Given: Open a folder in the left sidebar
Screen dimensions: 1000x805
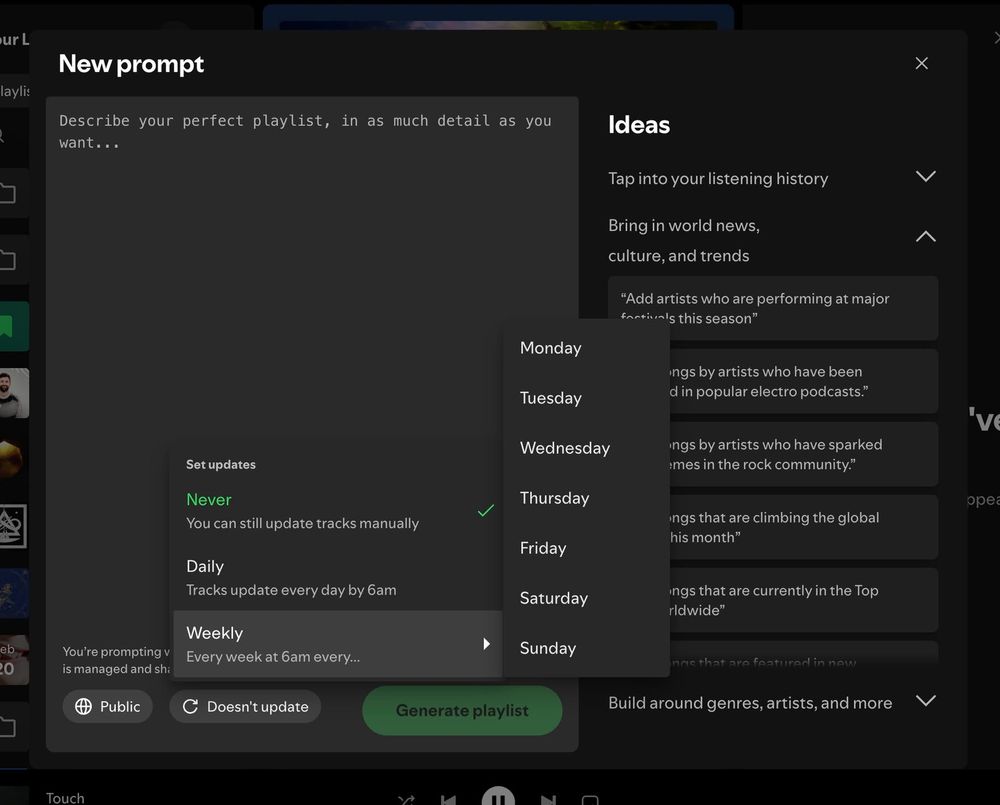Looking at the screenshot, I should (x=12, y=193).
